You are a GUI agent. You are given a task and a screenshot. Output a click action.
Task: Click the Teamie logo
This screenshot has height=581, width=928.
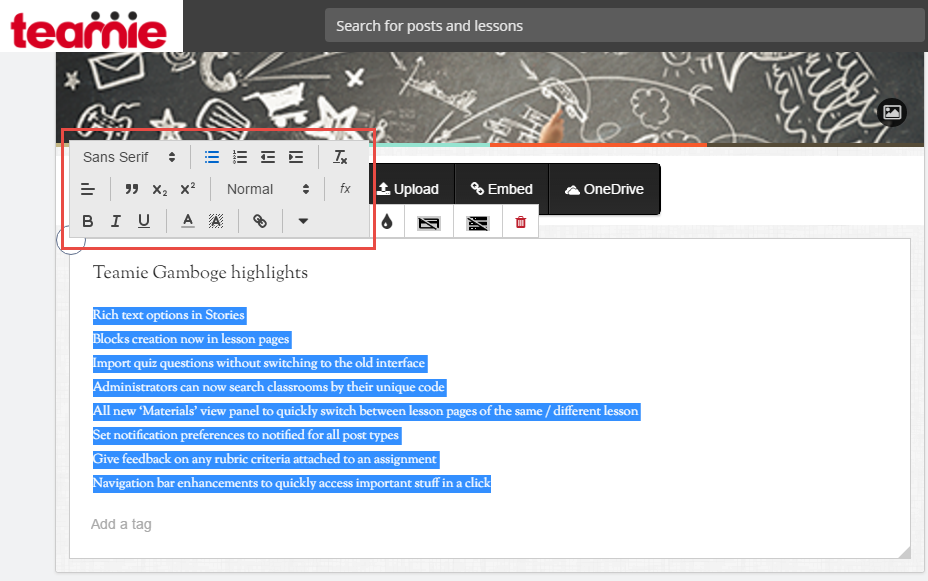tap(89, 30)
